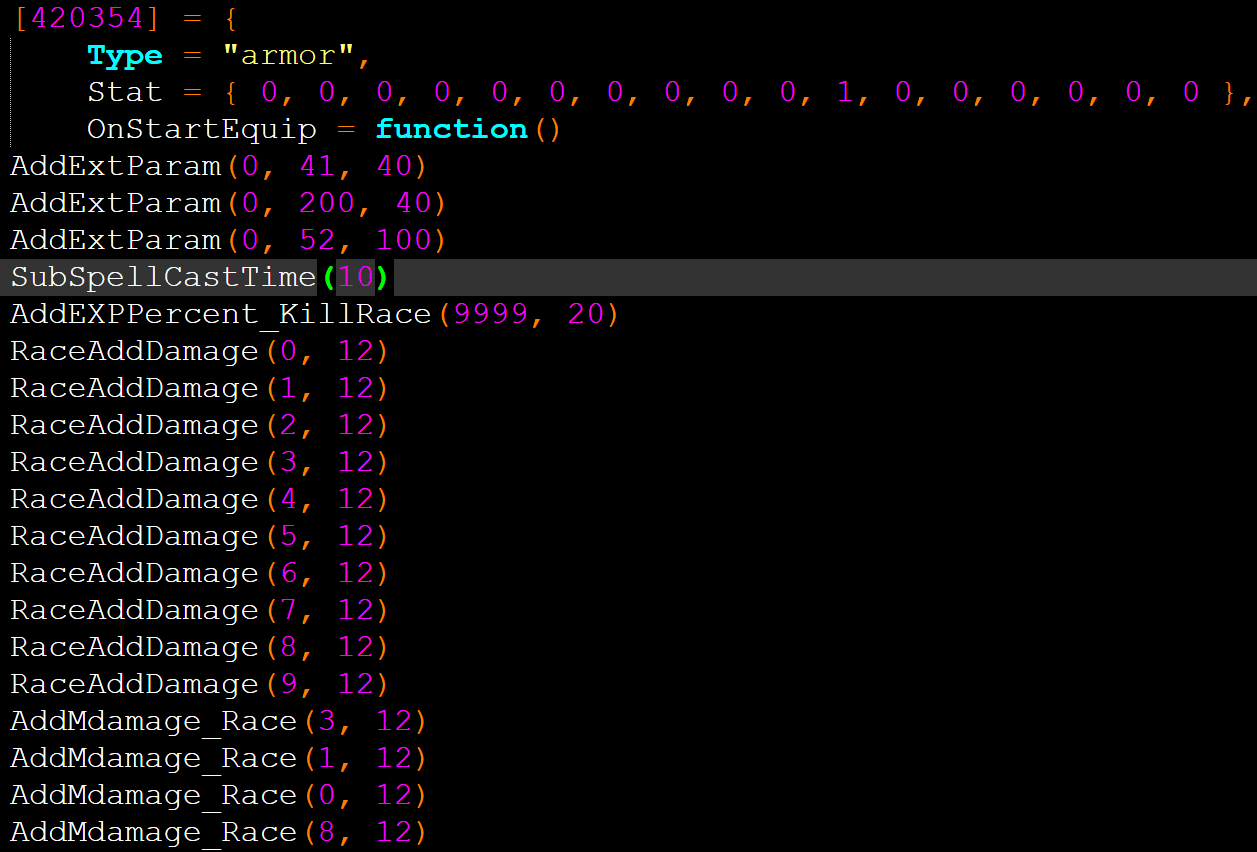The height and width of the screenshot is (852, 1257).
Task: Click the AddEXPPercent_KillRace function name
Action: point(221,314)
